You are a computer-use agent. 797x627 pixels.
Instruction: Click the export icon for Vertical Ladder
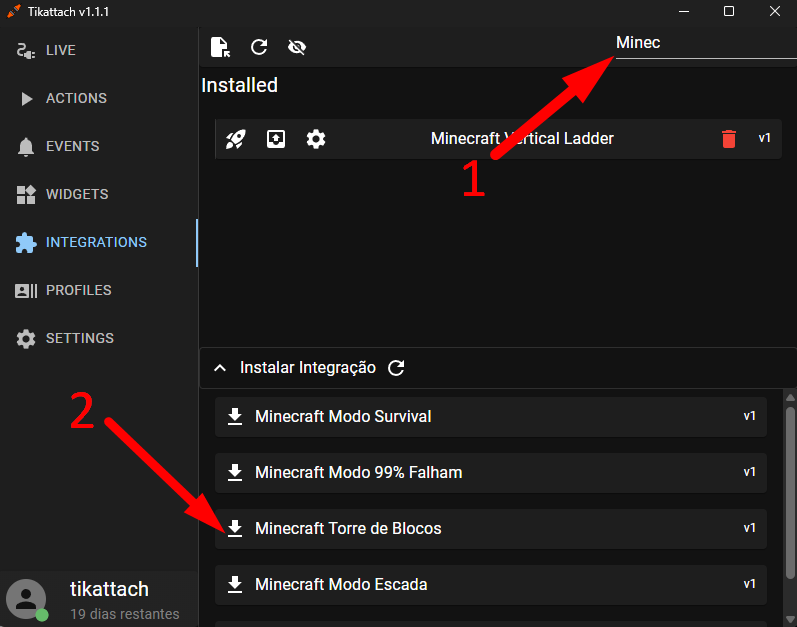click(x=276, y=139)
